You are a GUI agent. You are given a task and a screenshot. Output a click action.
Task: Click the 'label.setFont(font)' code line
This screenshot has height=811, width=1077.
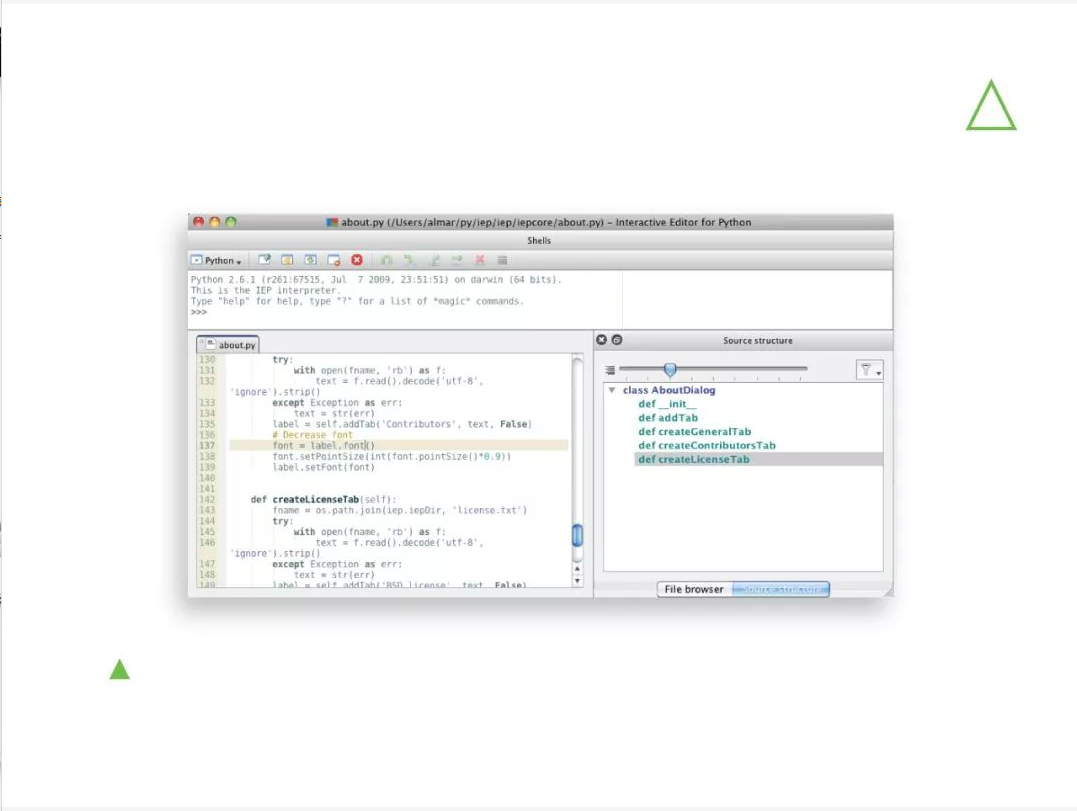(324, 467)
